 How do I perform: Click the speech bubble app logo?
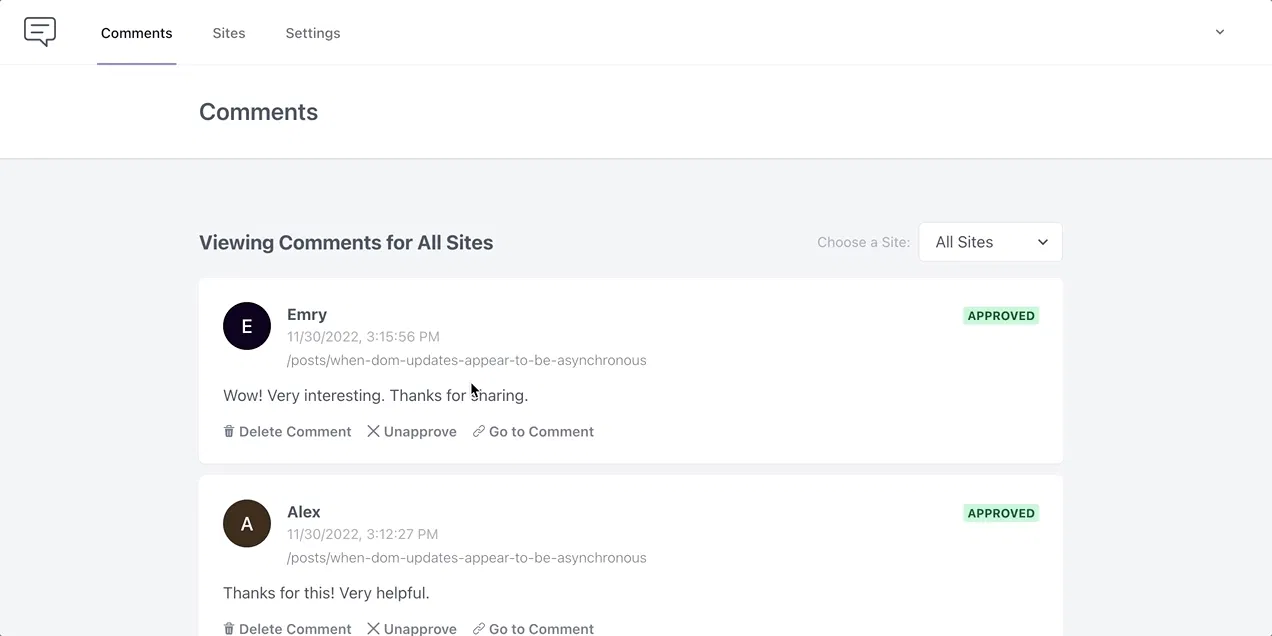click(40, 32)
